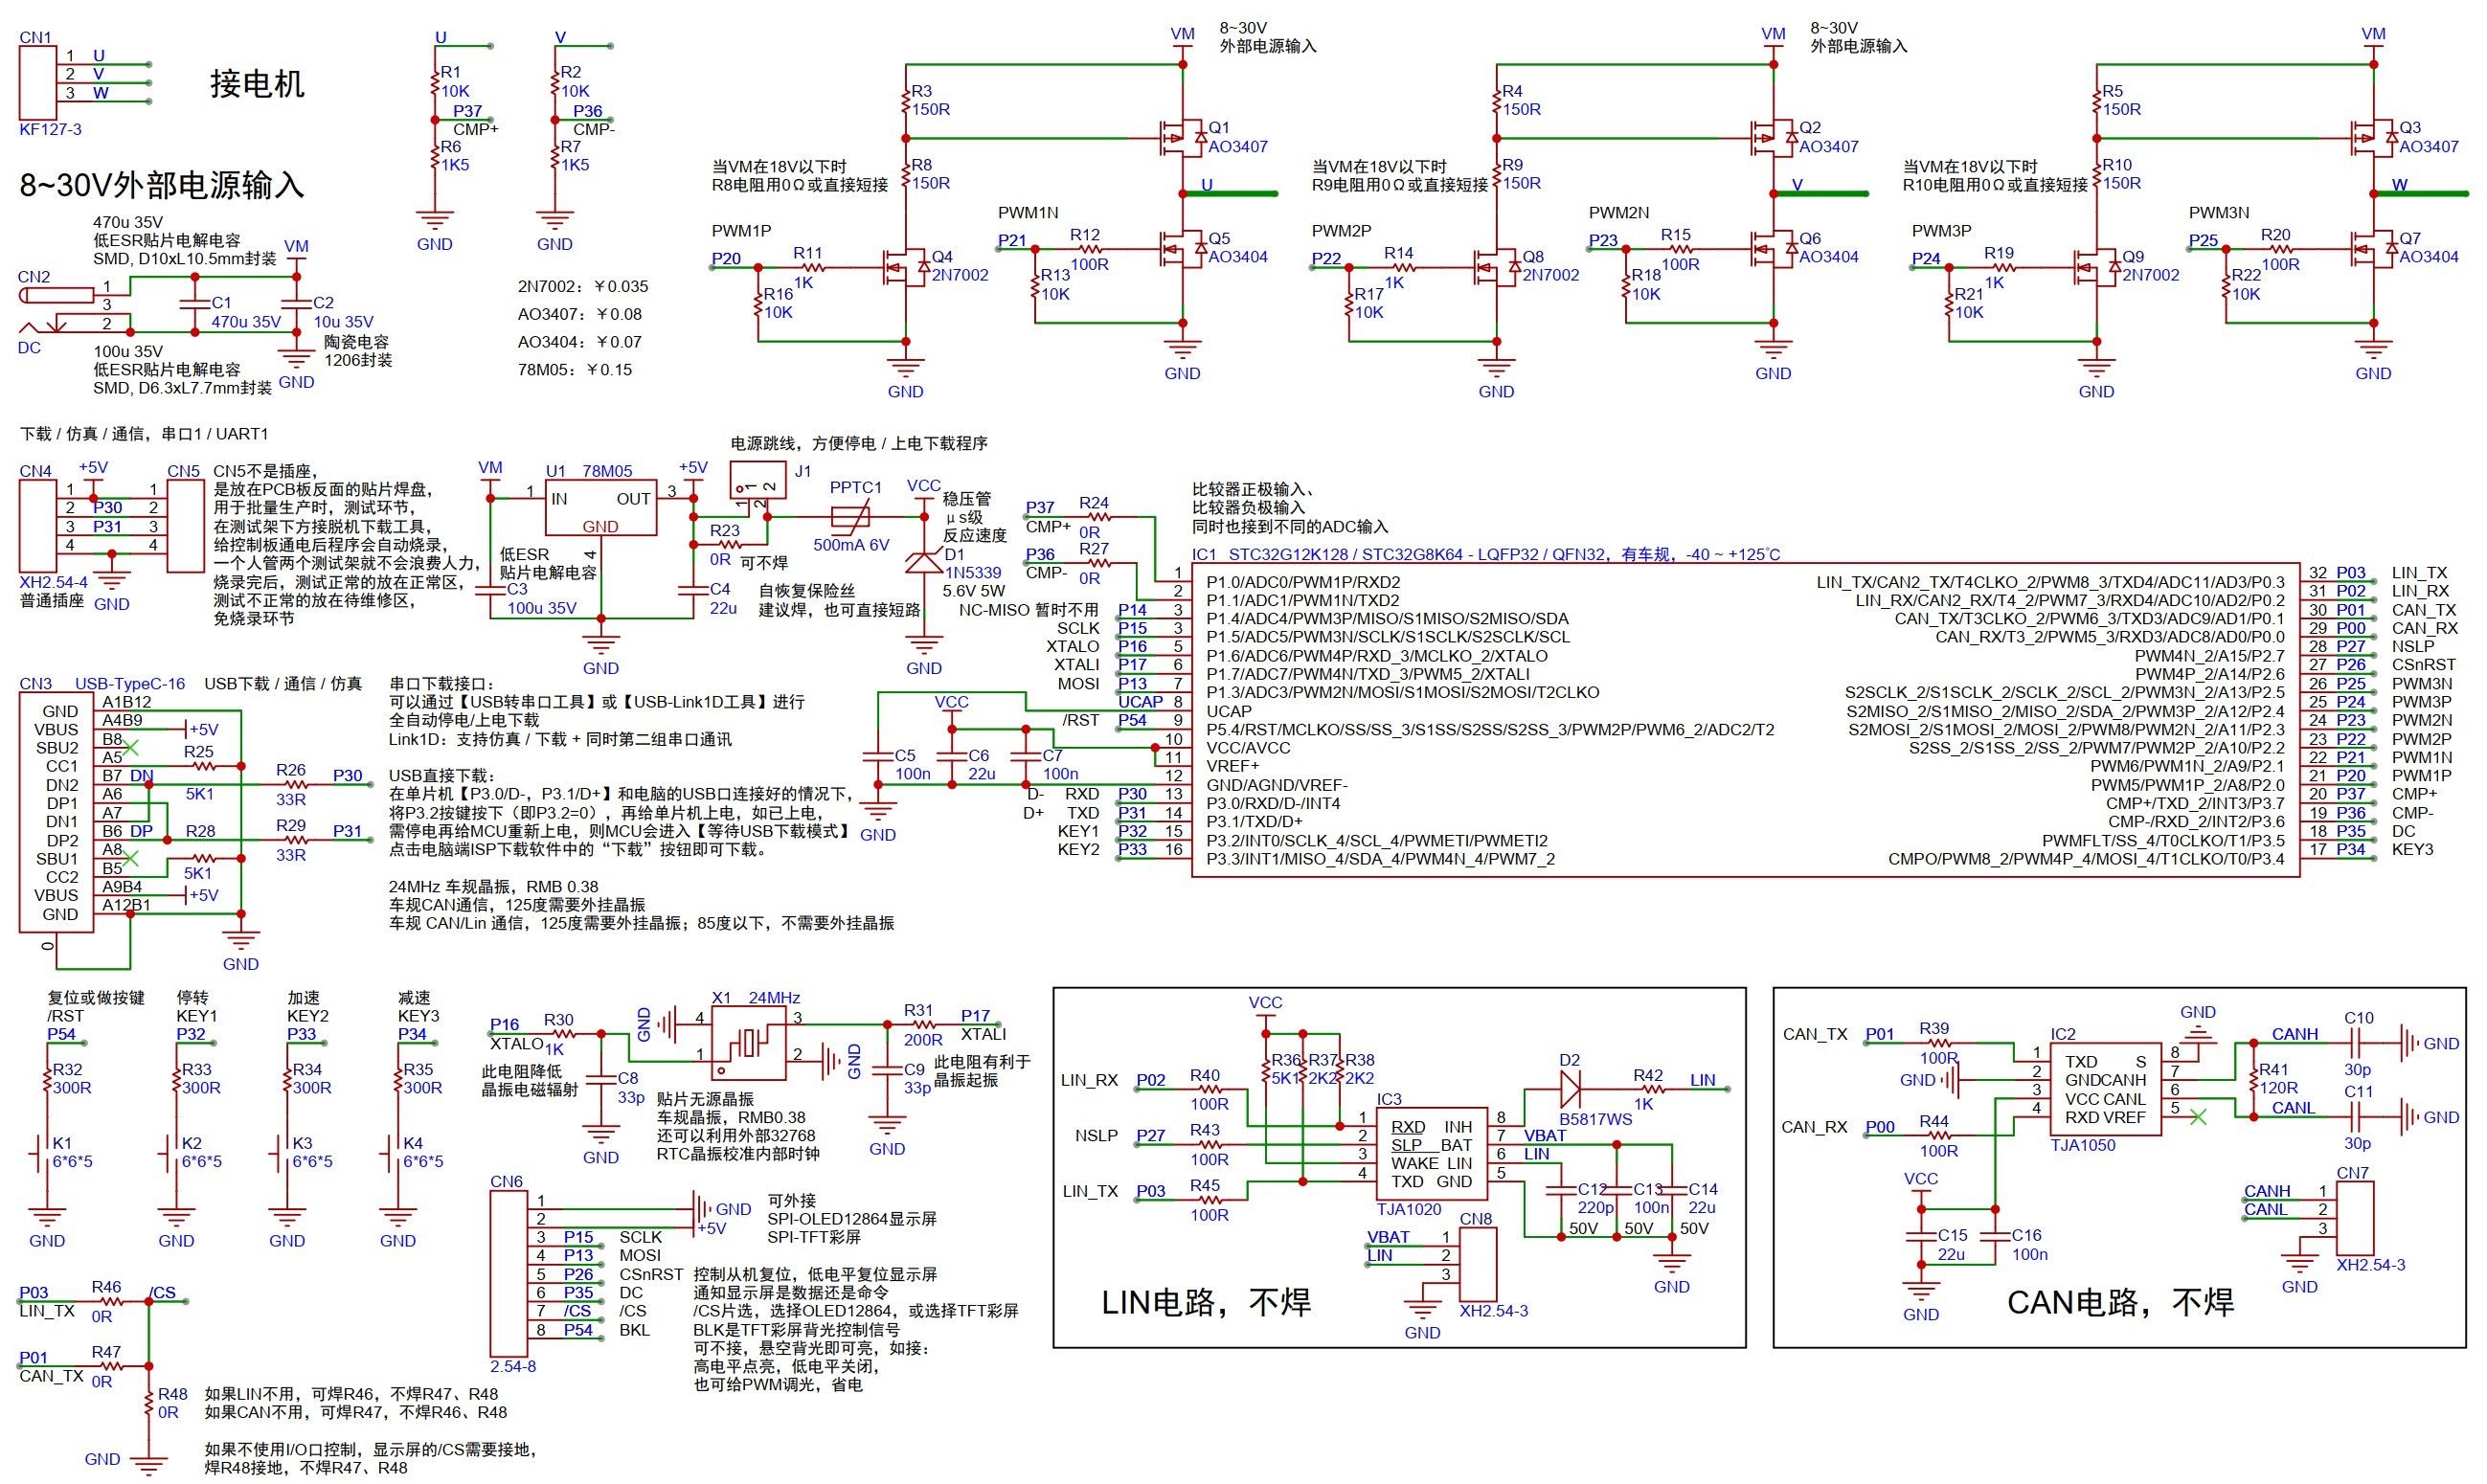This screenshot has width=2487, height=1484.
Task: Click the C1 470u 35V capacitor symbol
Action: click(195, 304)
